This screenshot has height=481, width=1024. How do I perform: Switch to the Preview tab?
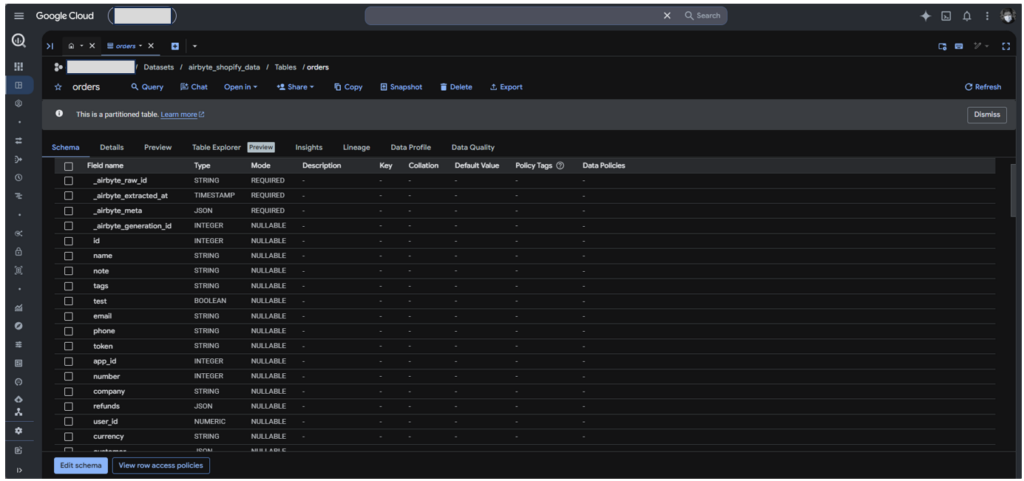pyautogui.click(x=158, y=147)
